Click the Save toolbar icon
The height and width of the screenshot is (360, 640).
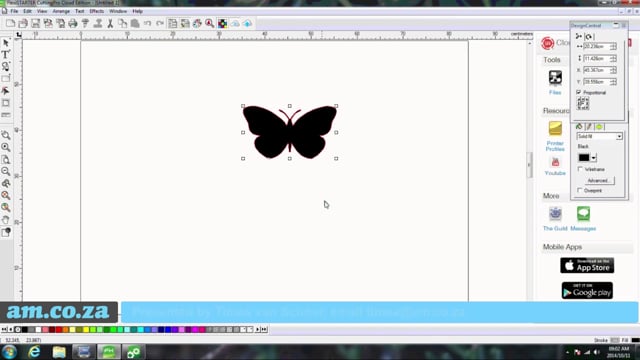pos(36,24)
